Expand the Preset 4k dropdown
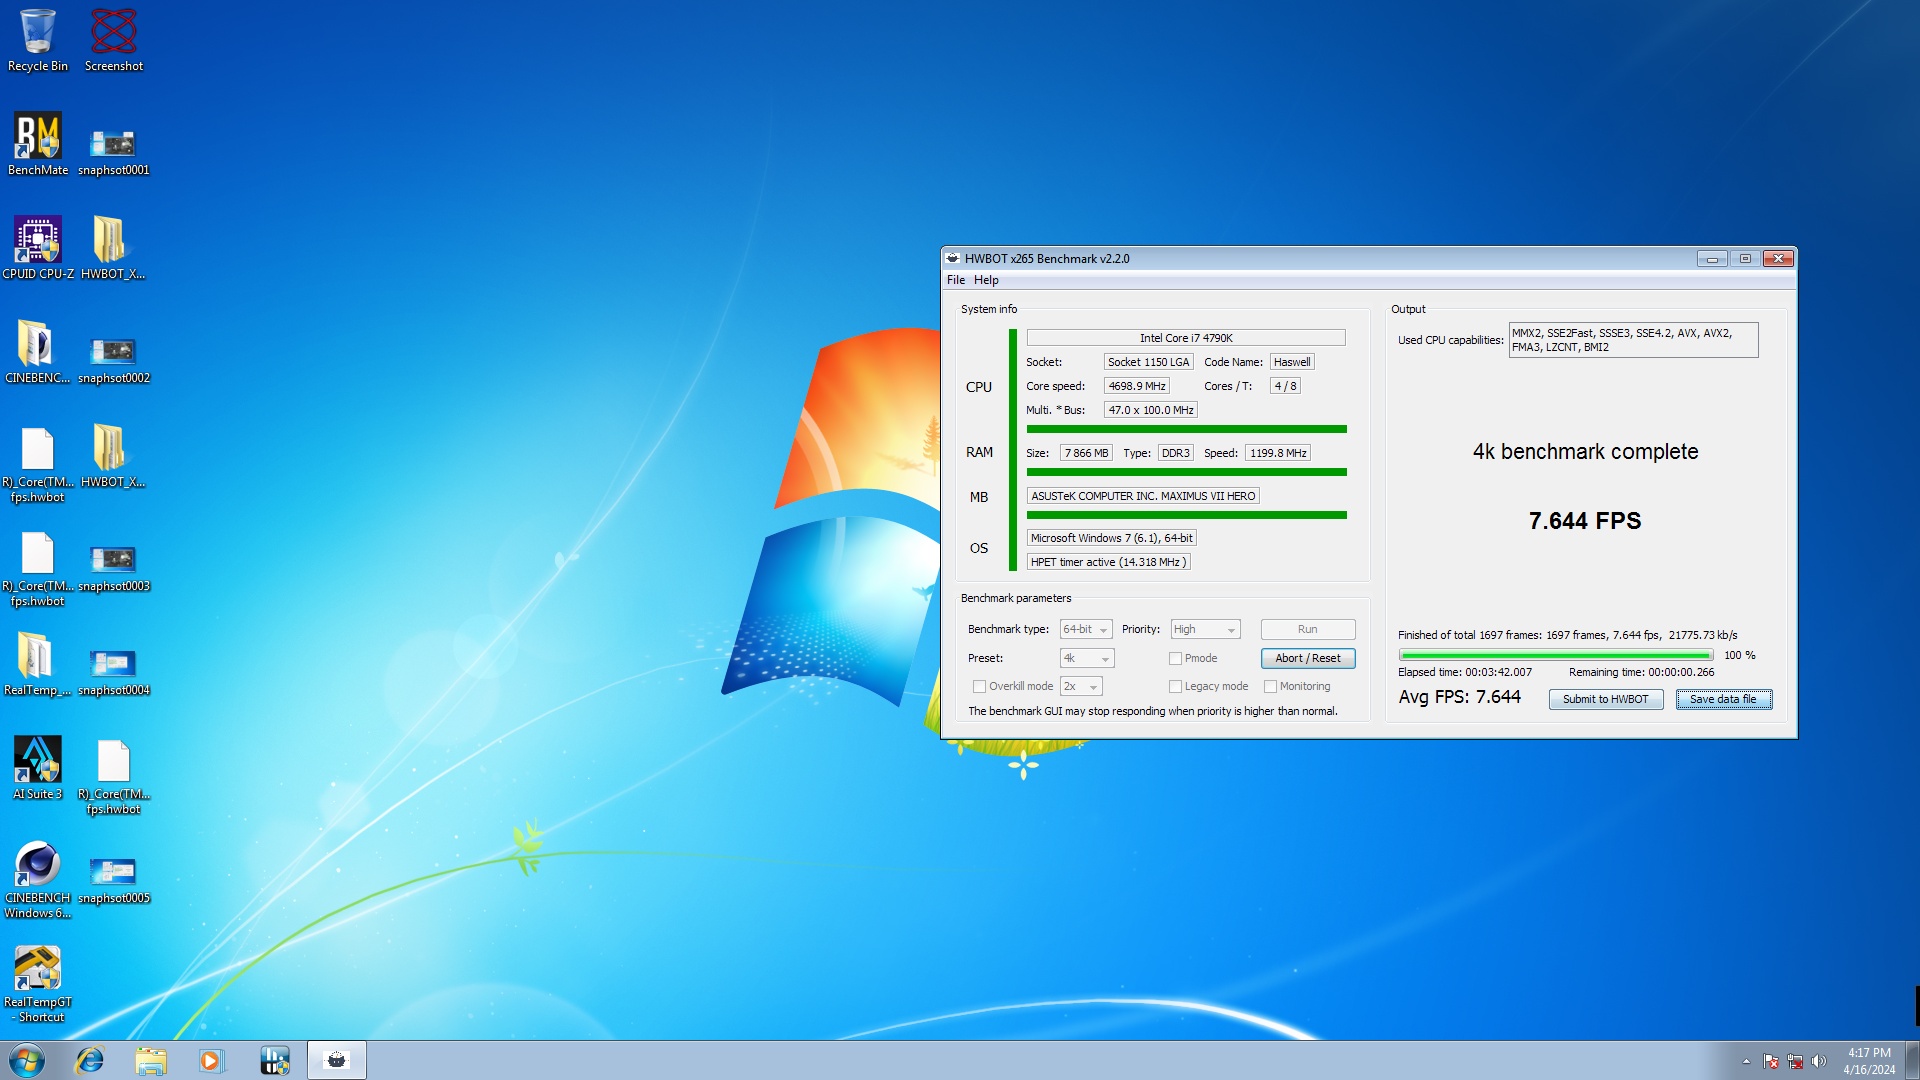Screen dimensions: 1920x1080 (1087, 658)
